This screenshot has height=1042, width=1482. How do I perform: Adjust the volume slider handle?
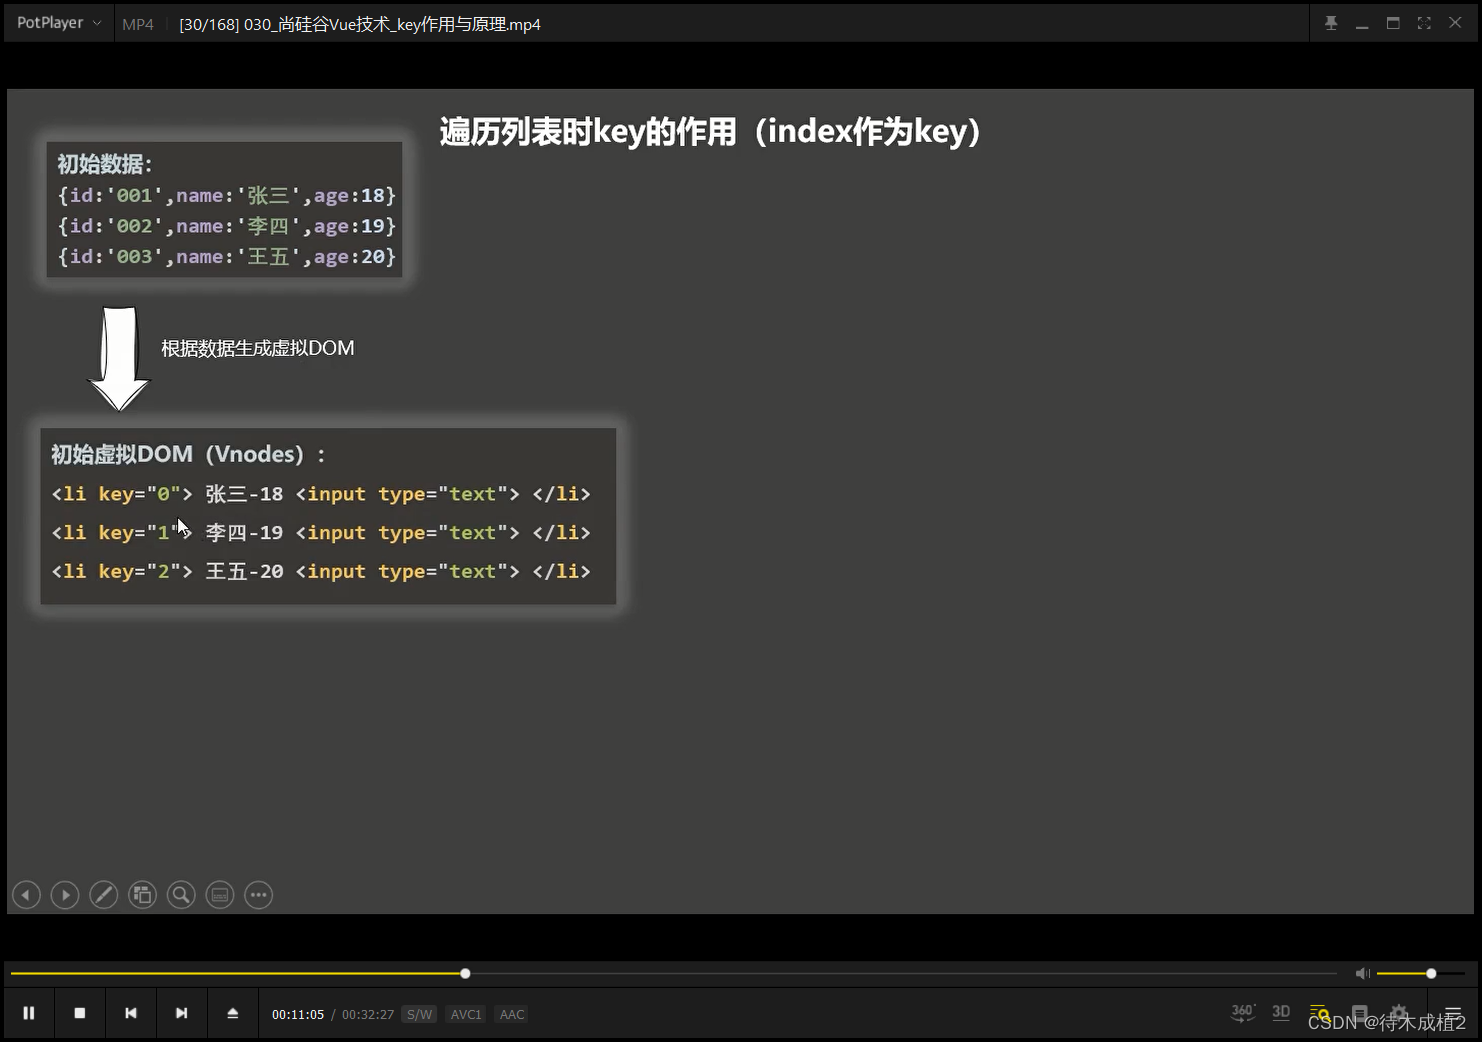[1431, 973]
